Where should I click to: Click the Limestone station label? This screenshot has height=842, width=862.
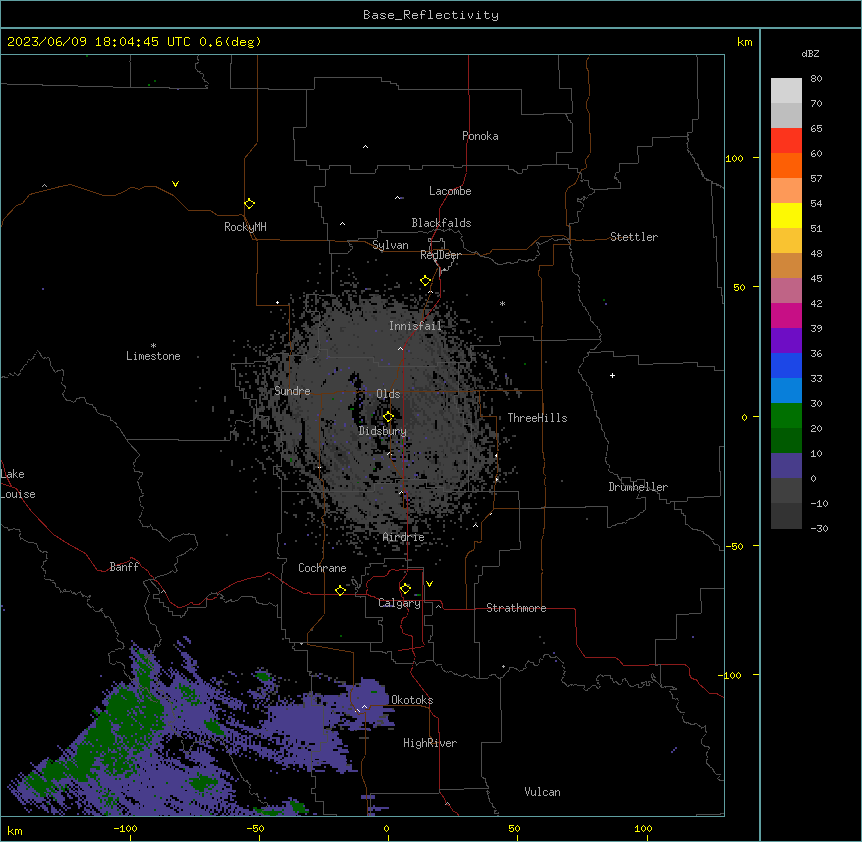[x=153, y=356]
